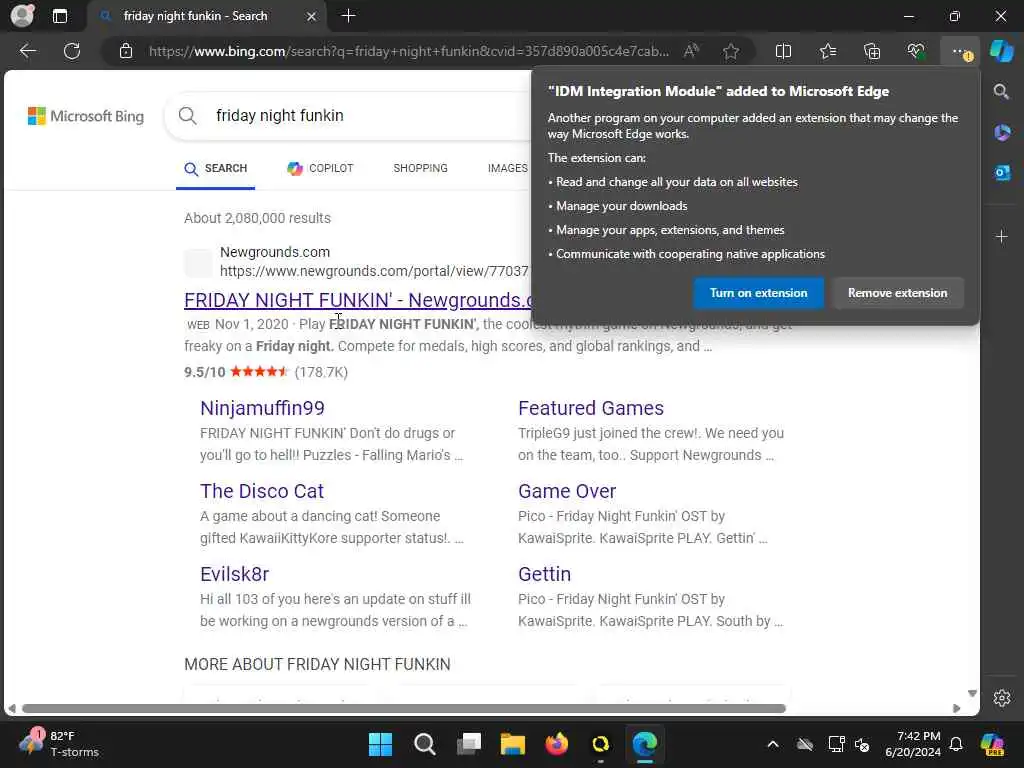The image size is (1024, 768).
Task: Switch to the COPILOT tab
Action: pos(320,168)
